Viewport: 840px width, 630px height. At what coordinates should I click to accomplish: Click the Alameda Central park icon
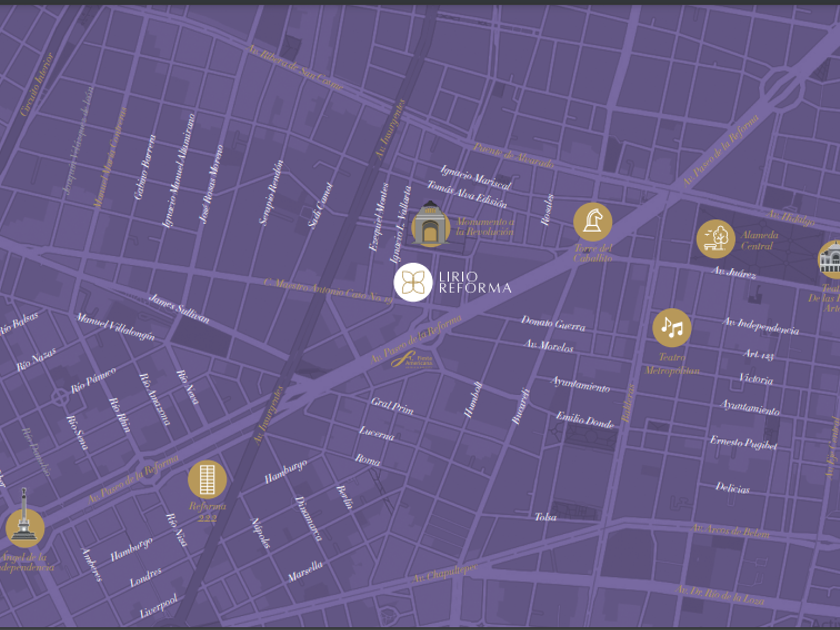[x=716, y=239]
